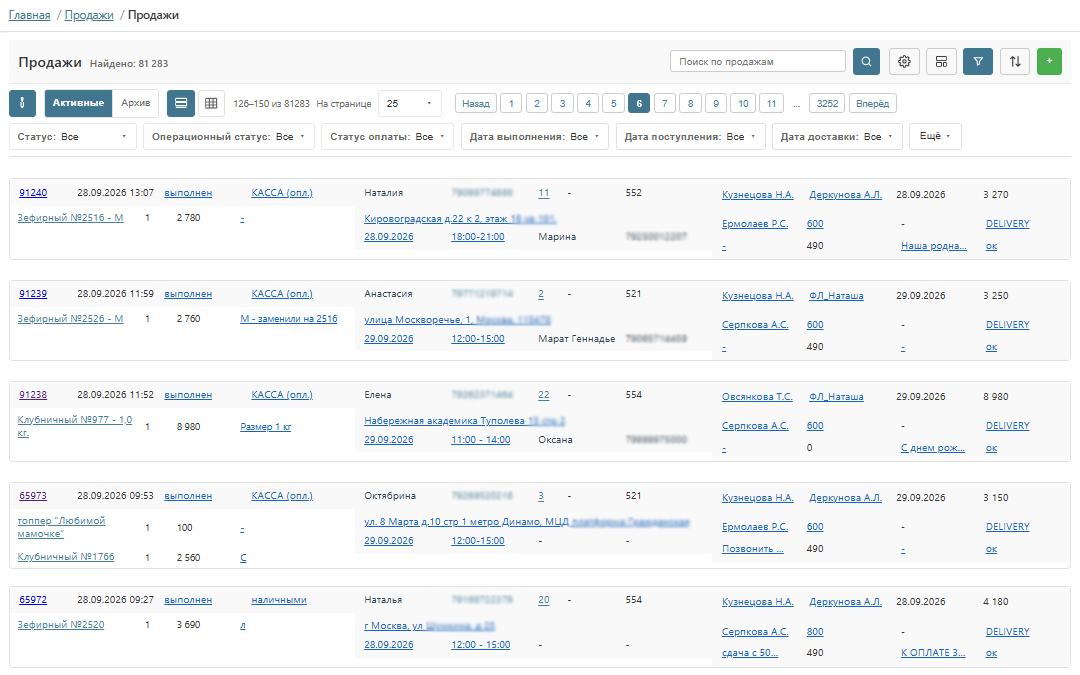This screenshot has height=675, width=1080.
Task: Open the Дата выполнения filter
Action: 534,136
